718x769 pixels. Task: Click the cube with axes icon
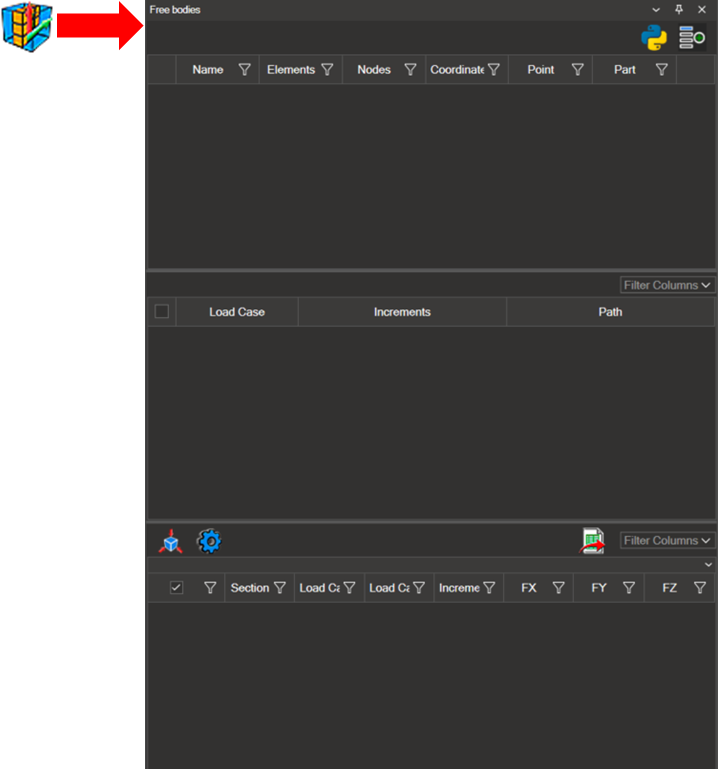171,542
